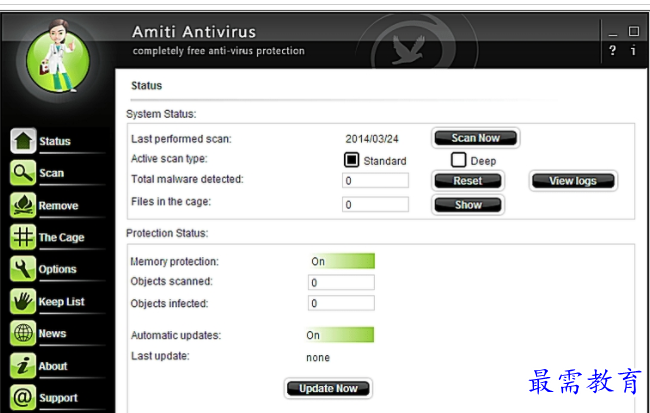This screenshot has width=650, height=413.
Task: Click the System Status heading
Action: click(161, 114)
